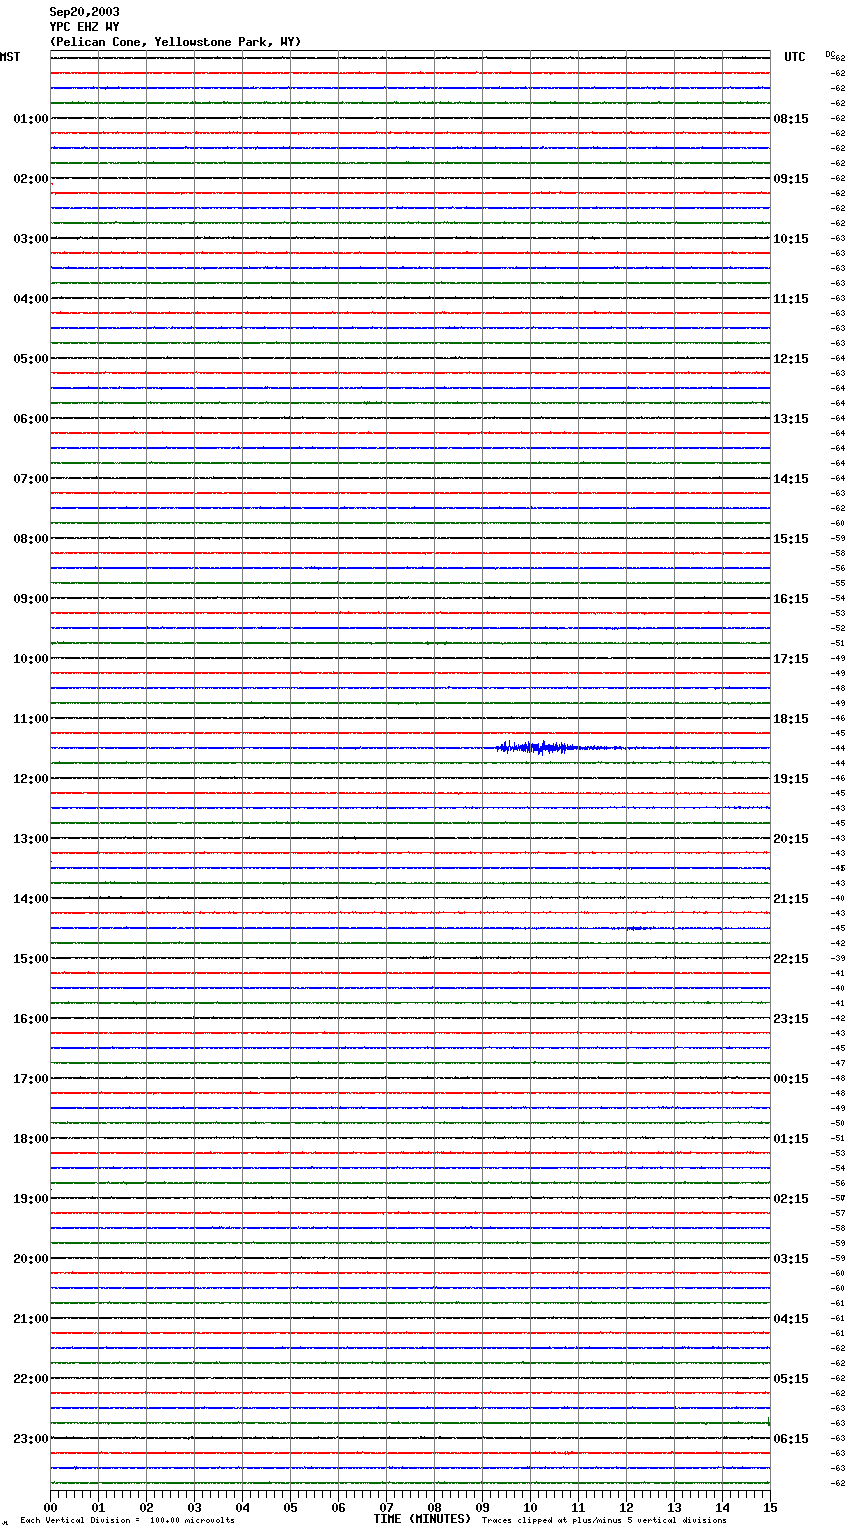Viewport: 850px width, 1534px height.
Task: Click the 03:15 UTC time label
Action: (791, 1259)
